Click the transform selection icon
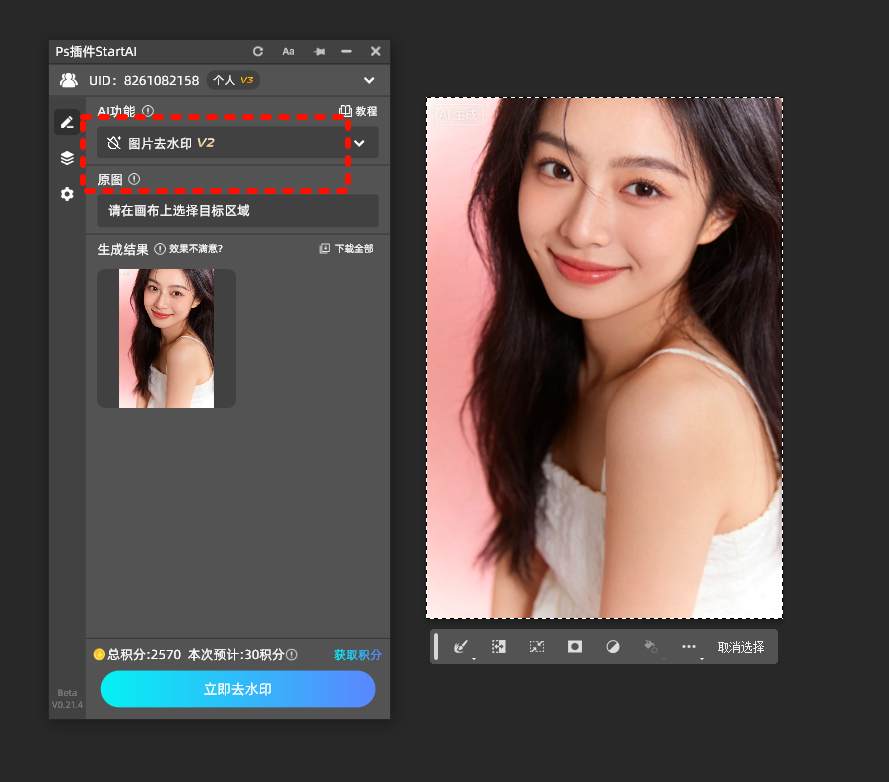The image size is (889, 782). point(537,647)
